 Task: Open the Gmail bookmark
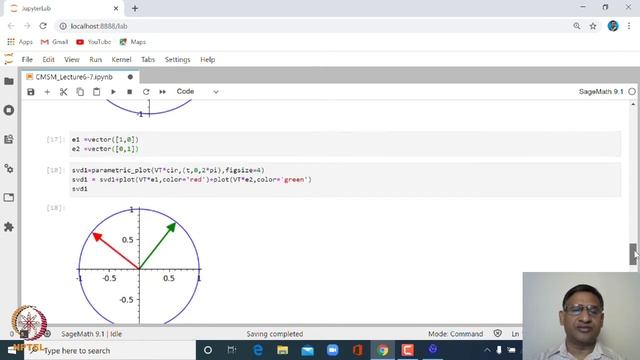tap(54, 42)
